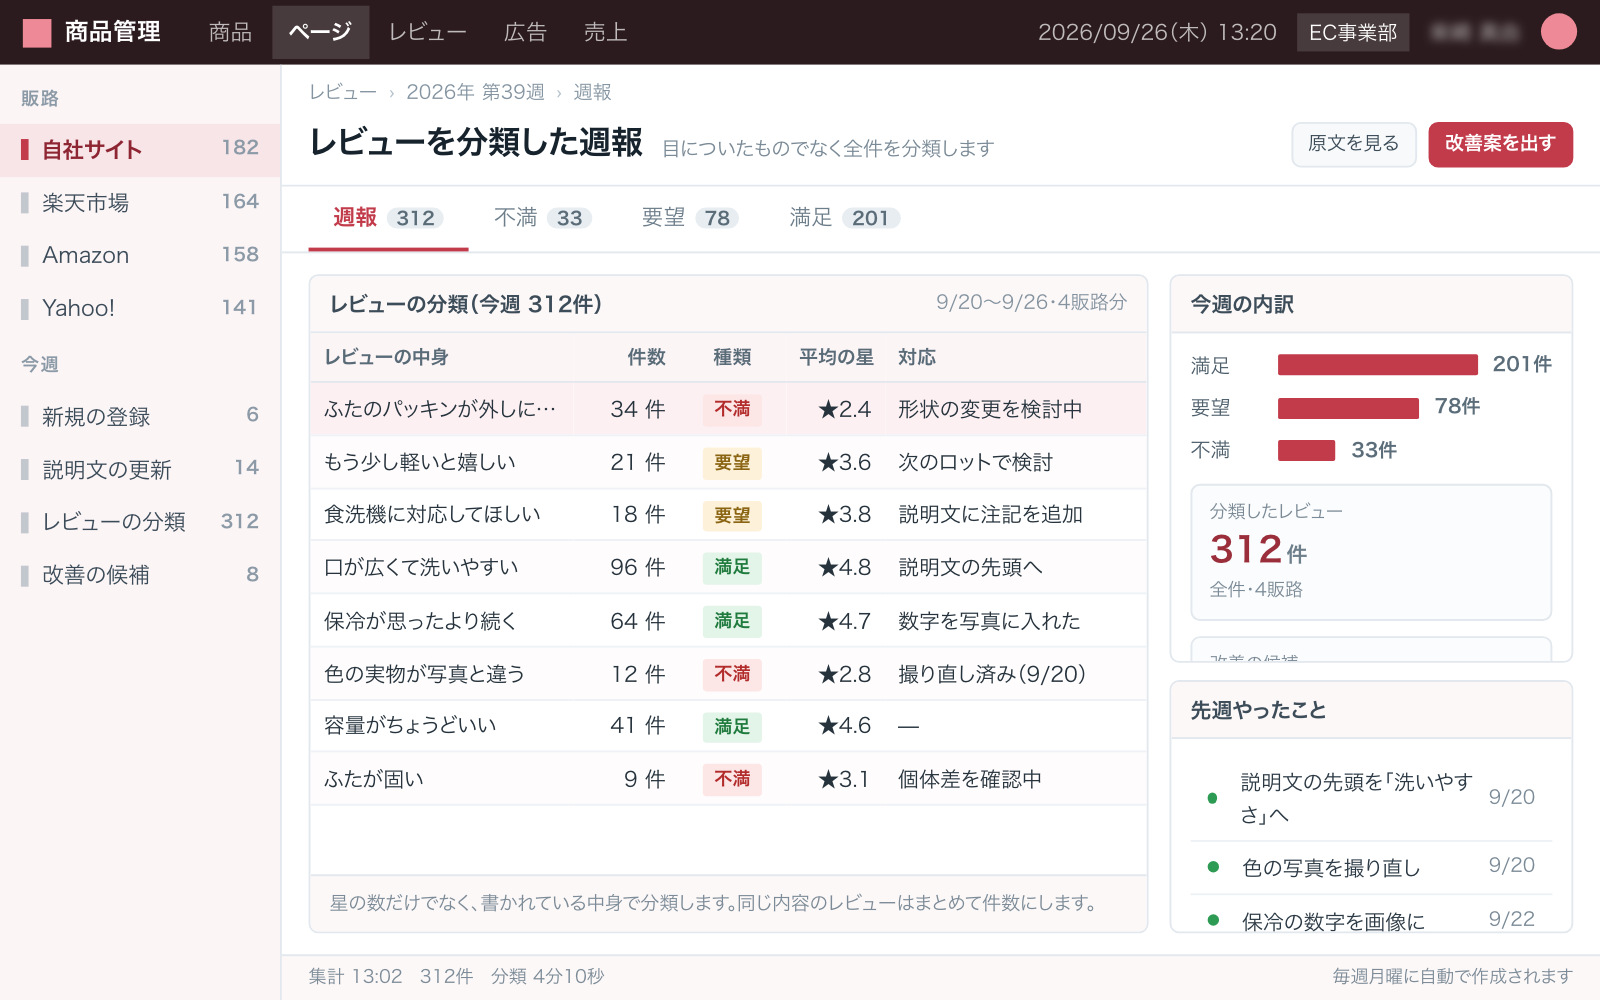
Task: Open the 商品 menu
Action: pos(230,32)
